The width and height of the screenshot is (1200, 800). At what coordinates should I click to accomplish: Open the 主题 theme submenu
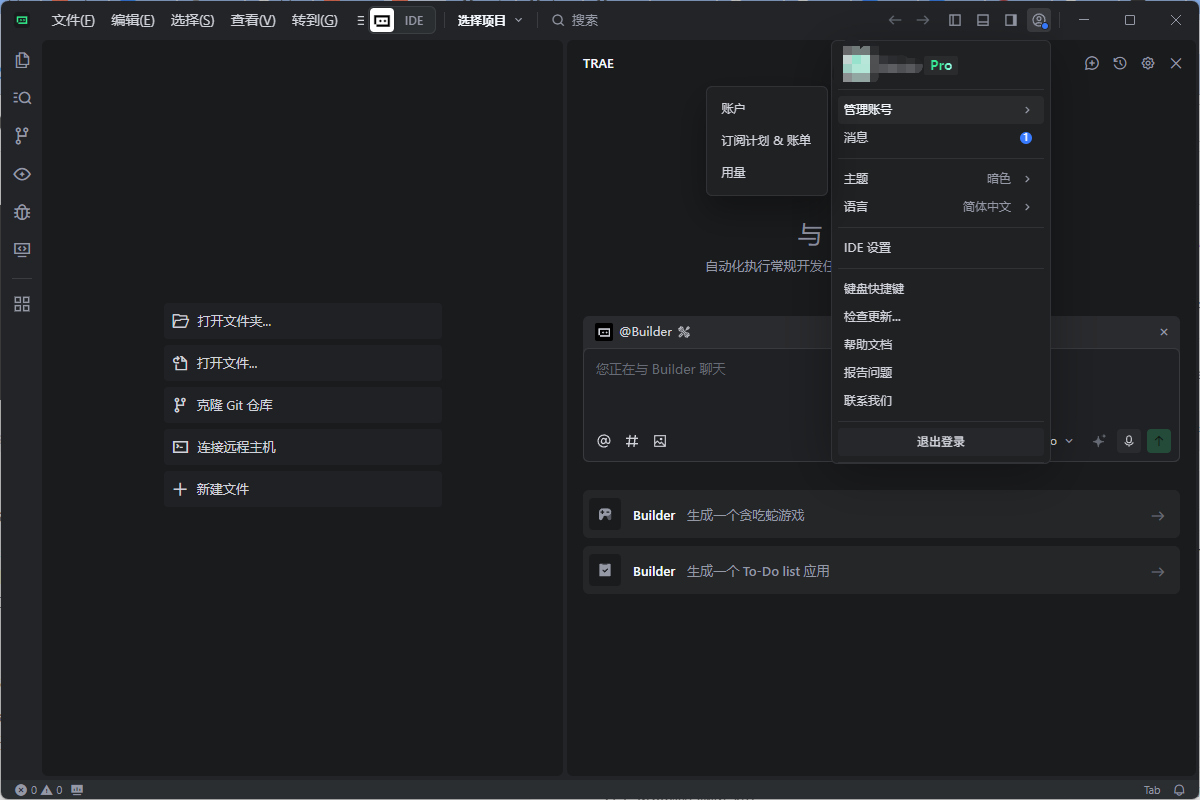940,179
